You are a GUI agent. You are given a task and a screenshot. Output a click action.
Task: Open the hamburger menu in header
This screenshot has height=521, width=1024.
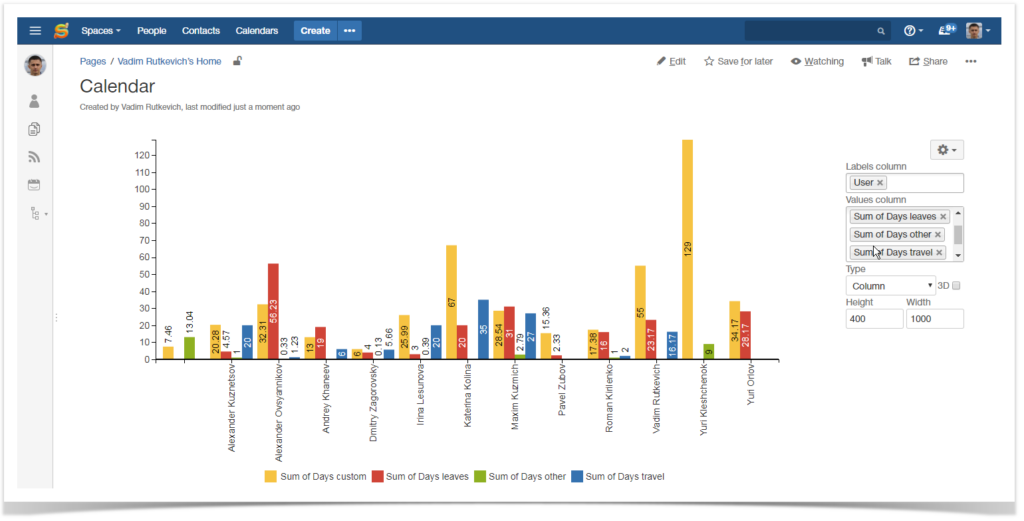(x=35, y=31)
